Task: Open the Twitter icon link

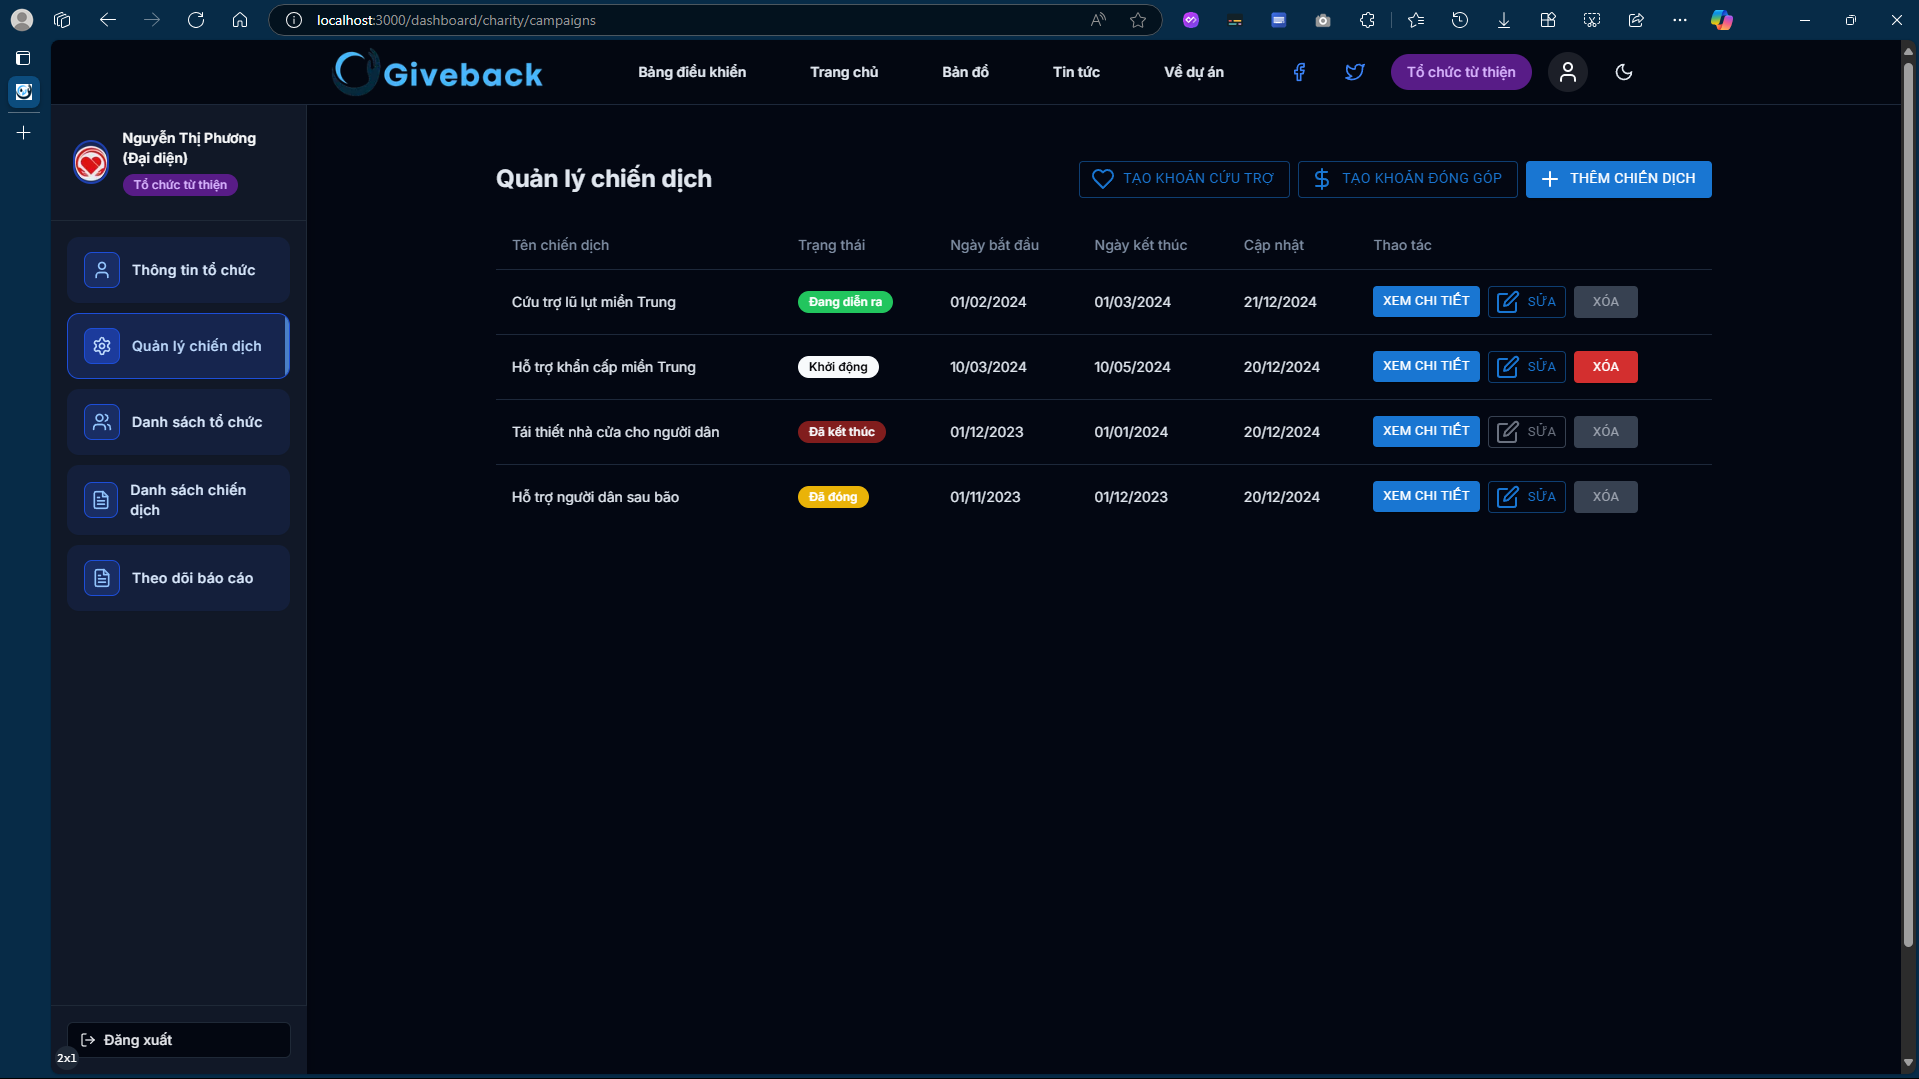Action: coord(1355,72)
